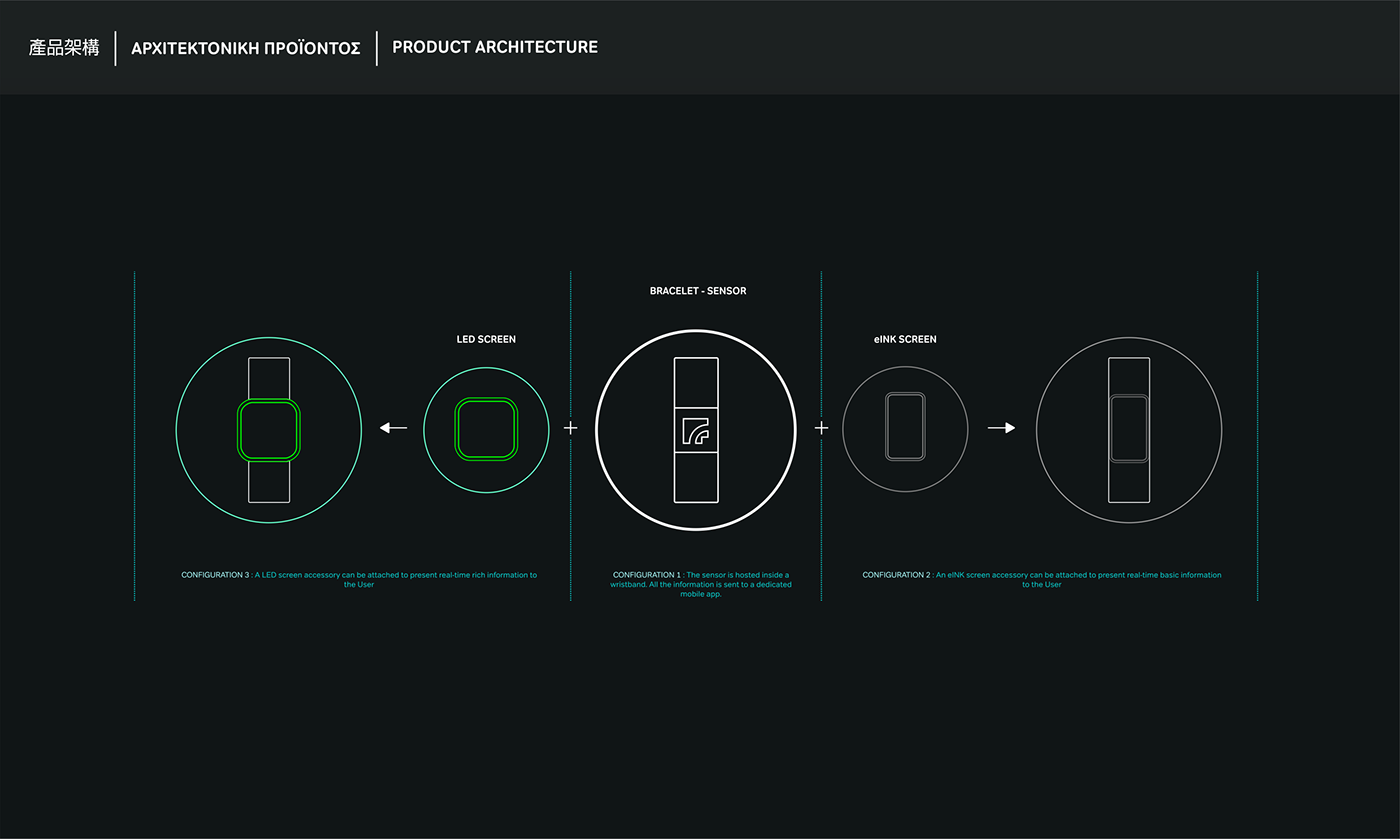Open the CONFIGURATION 1 description link
Screen dimensions: 1400x839
[700, 582]
